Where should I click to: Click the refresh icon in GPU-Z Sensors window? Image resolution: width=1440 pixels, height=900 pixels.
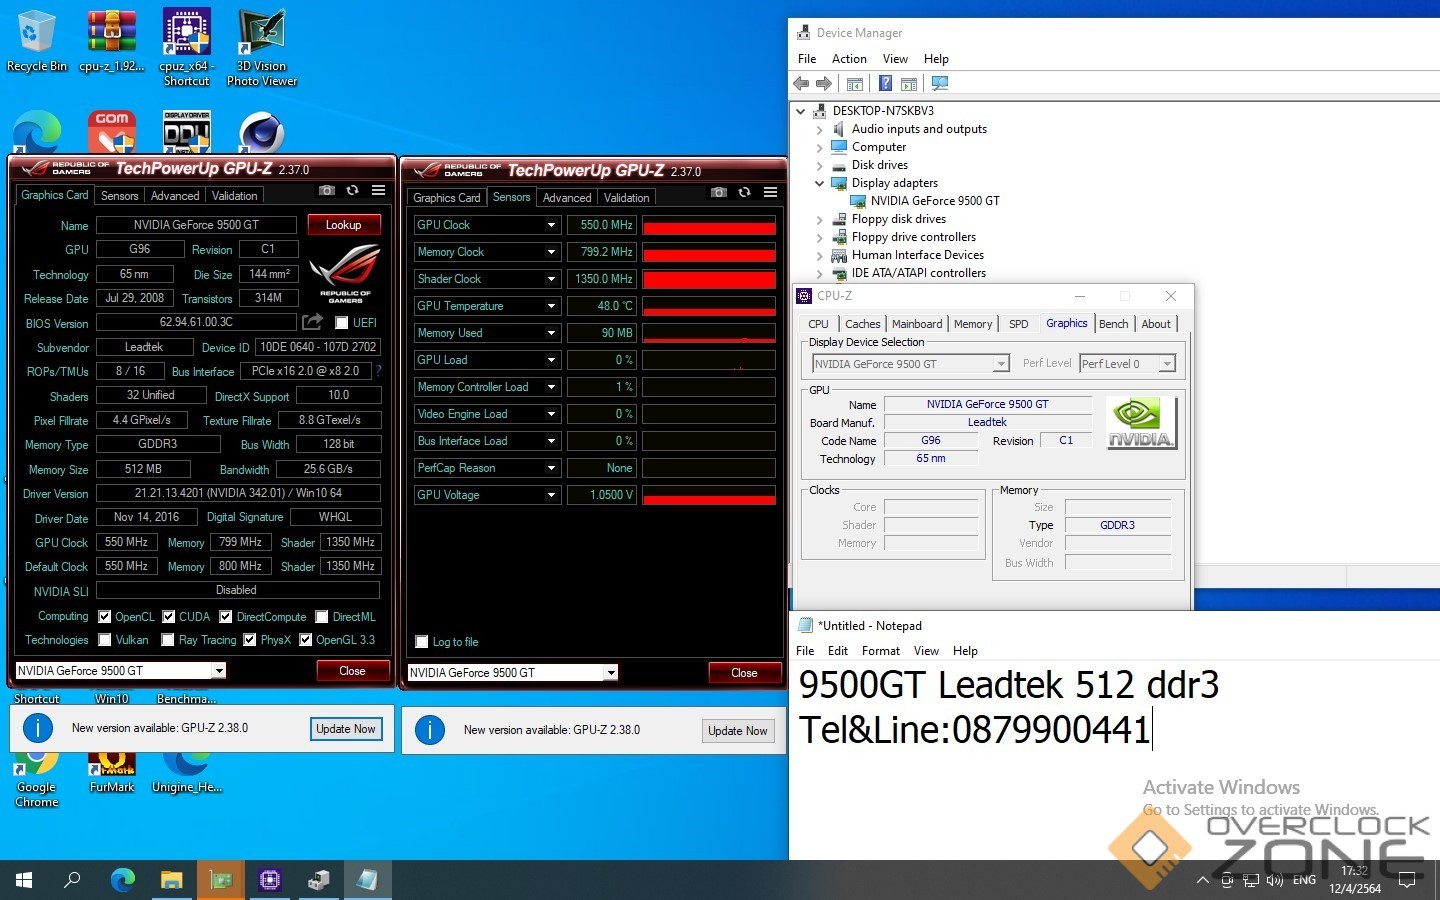[744, 192]
